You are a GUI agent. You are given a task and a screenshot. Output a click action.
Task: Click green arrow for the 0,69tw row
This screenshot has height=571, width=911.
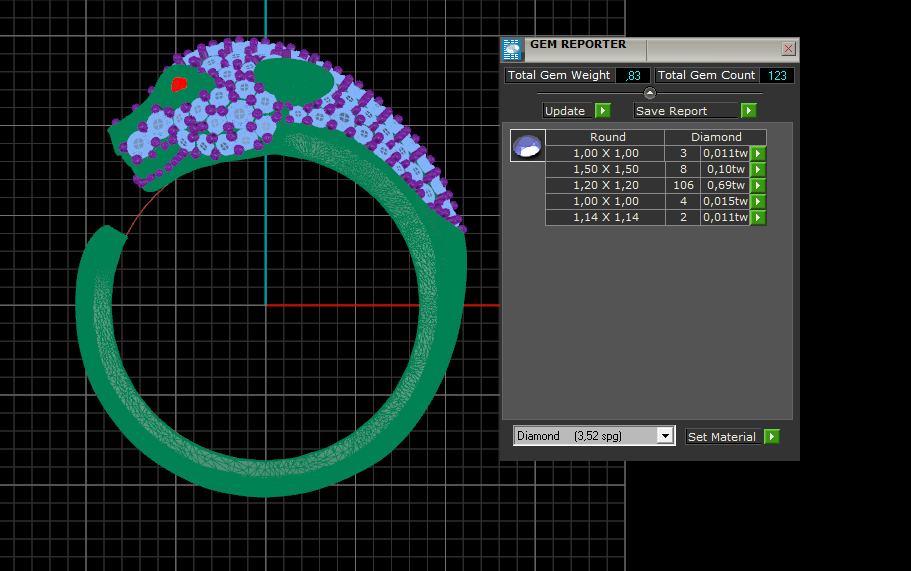(758, 186)
